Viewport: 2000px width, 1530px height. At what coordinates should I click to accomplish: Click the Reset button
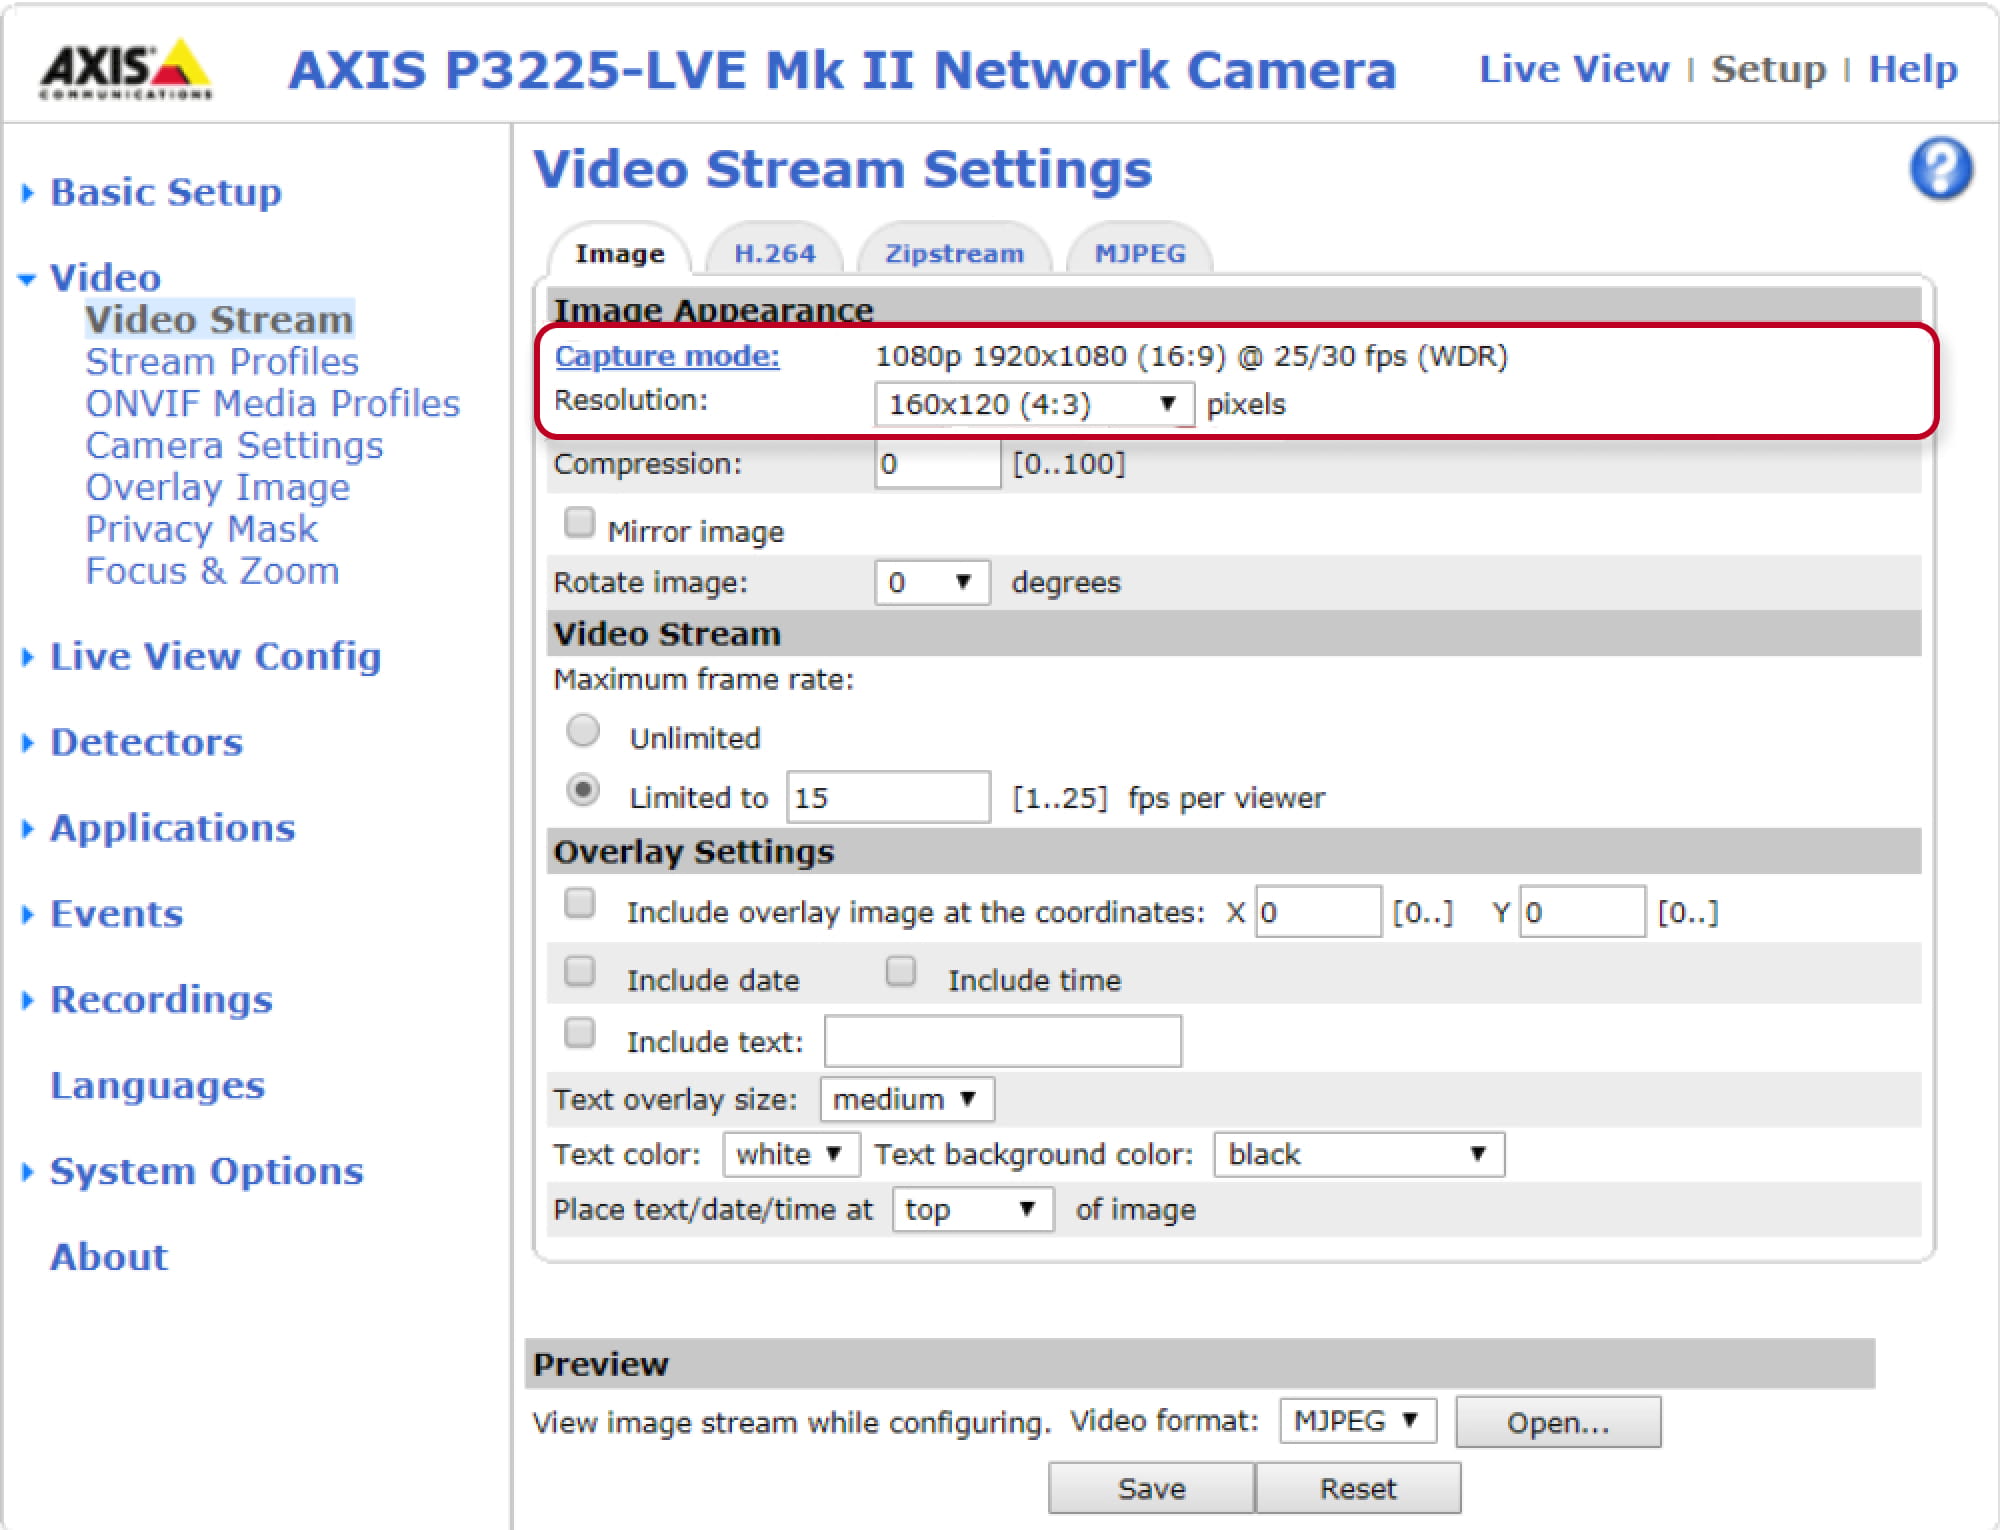pos(1358,1488)
